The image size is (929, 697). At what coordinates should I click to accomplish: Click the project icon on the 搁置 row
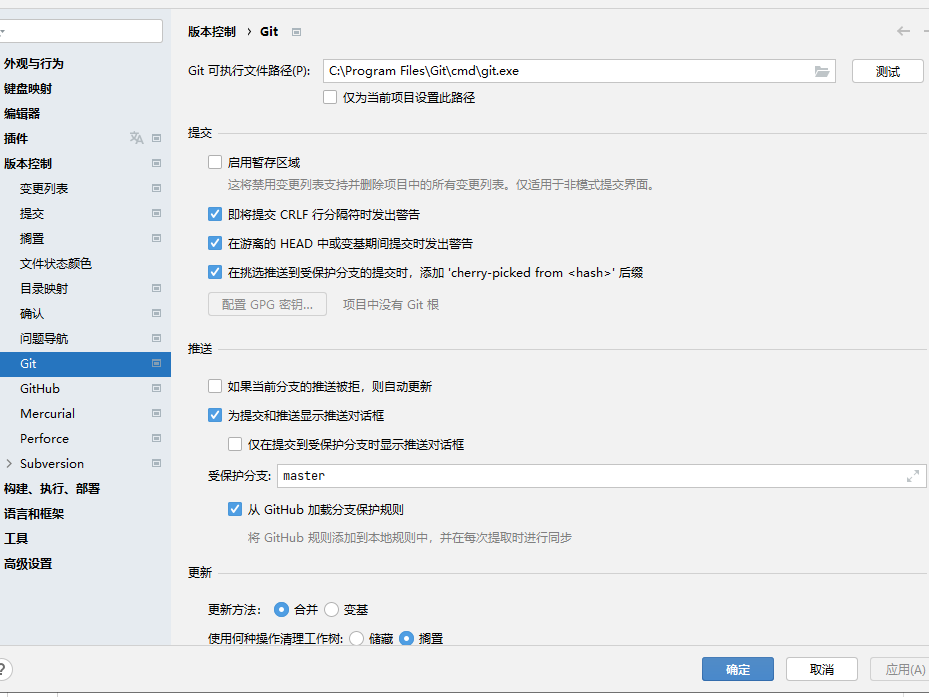[x=156, y=238]
